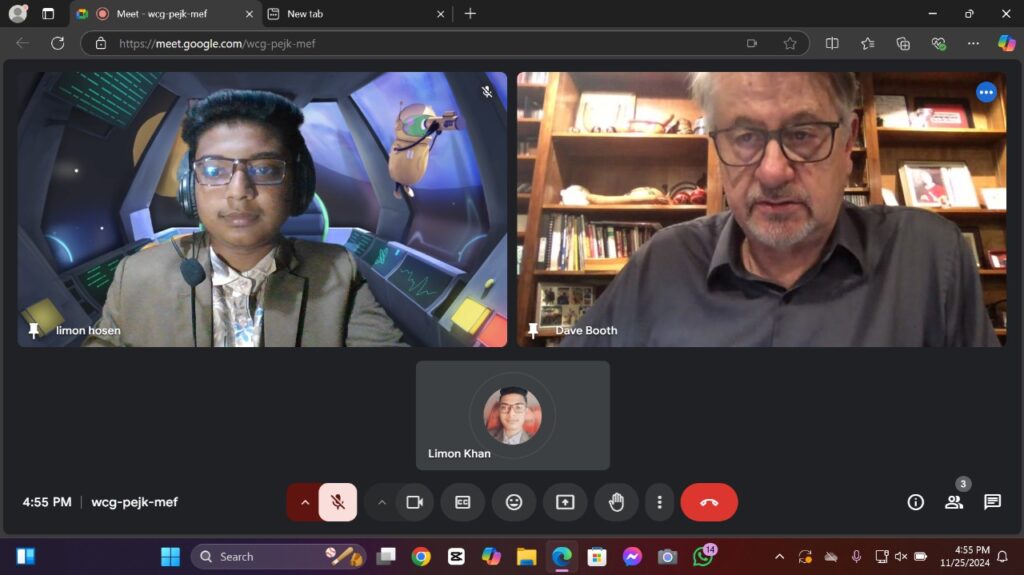The height and width of the screenshot is (575, 1024).
Task: Leave the call with red hang-up button
Action: pyautogui.click(x=709, y=502)
